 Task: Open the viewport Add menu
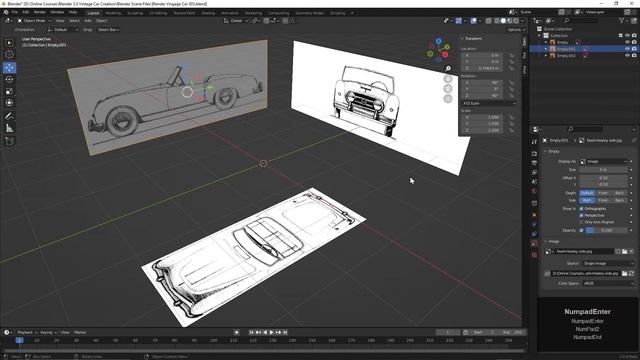[87, 20]
